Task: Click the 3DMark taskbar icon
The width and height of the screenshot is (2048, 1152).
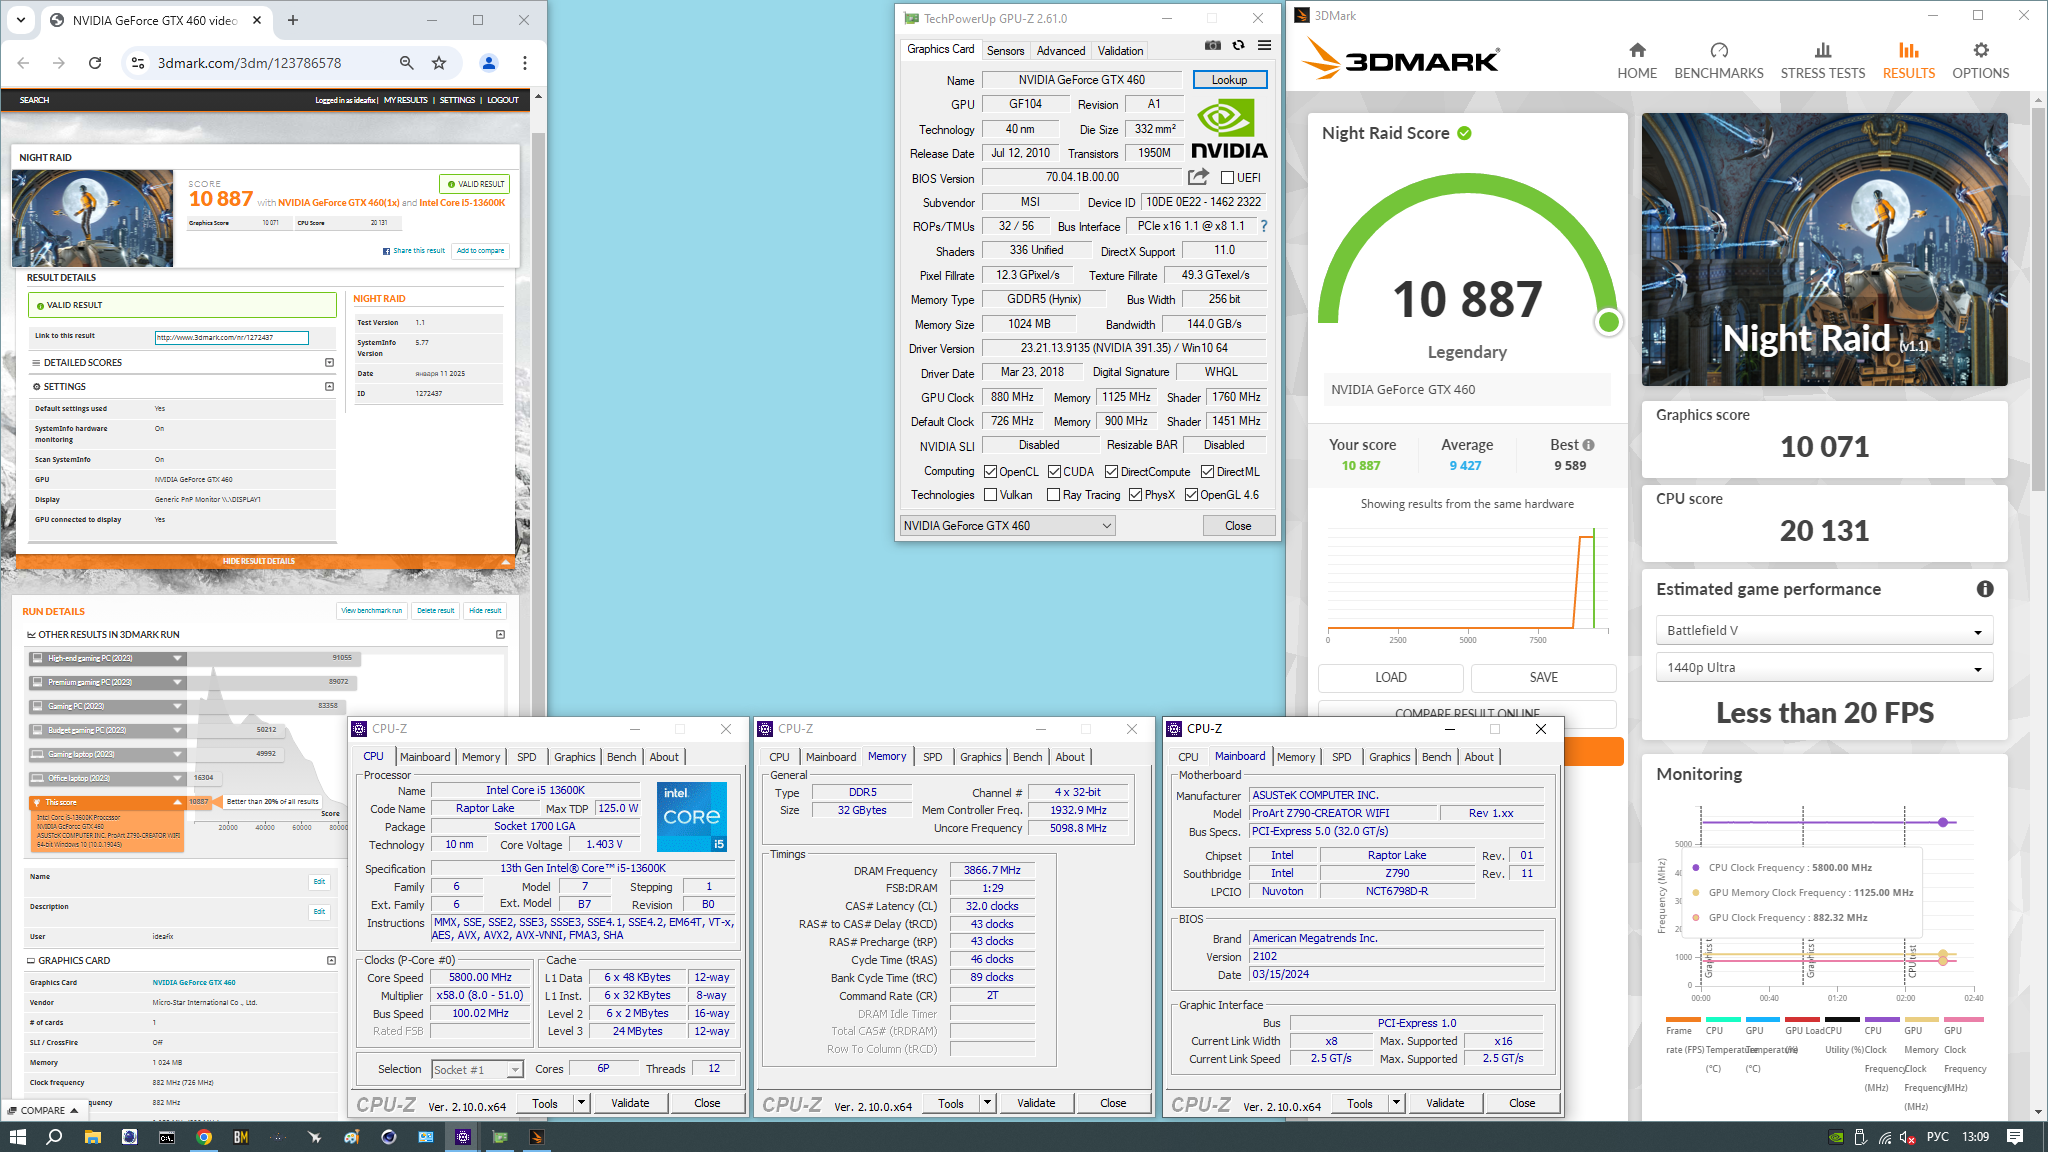Action: tap(536, 1137)
